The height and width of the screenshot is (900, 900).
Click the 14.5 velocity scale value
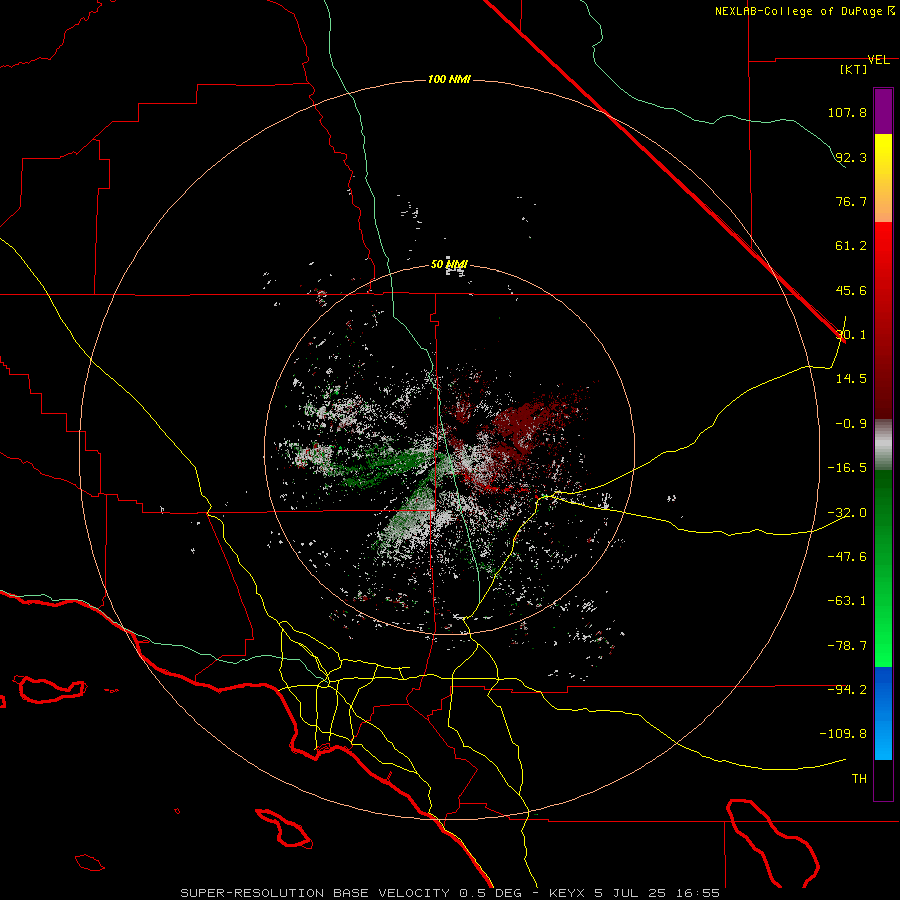(x=851, y=379)
